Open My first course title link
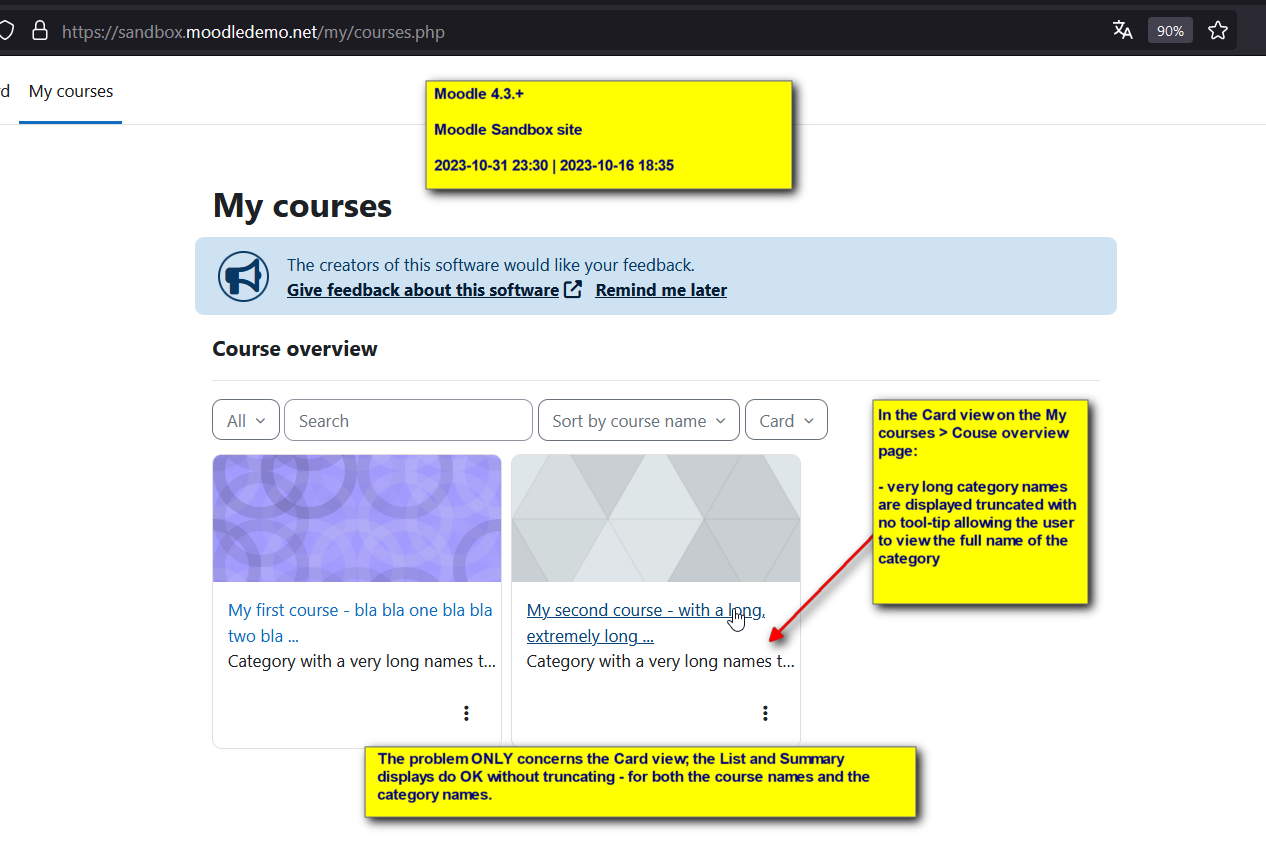Image resolution: width=1266 pixels, height=852 pixels. [360, 623]
